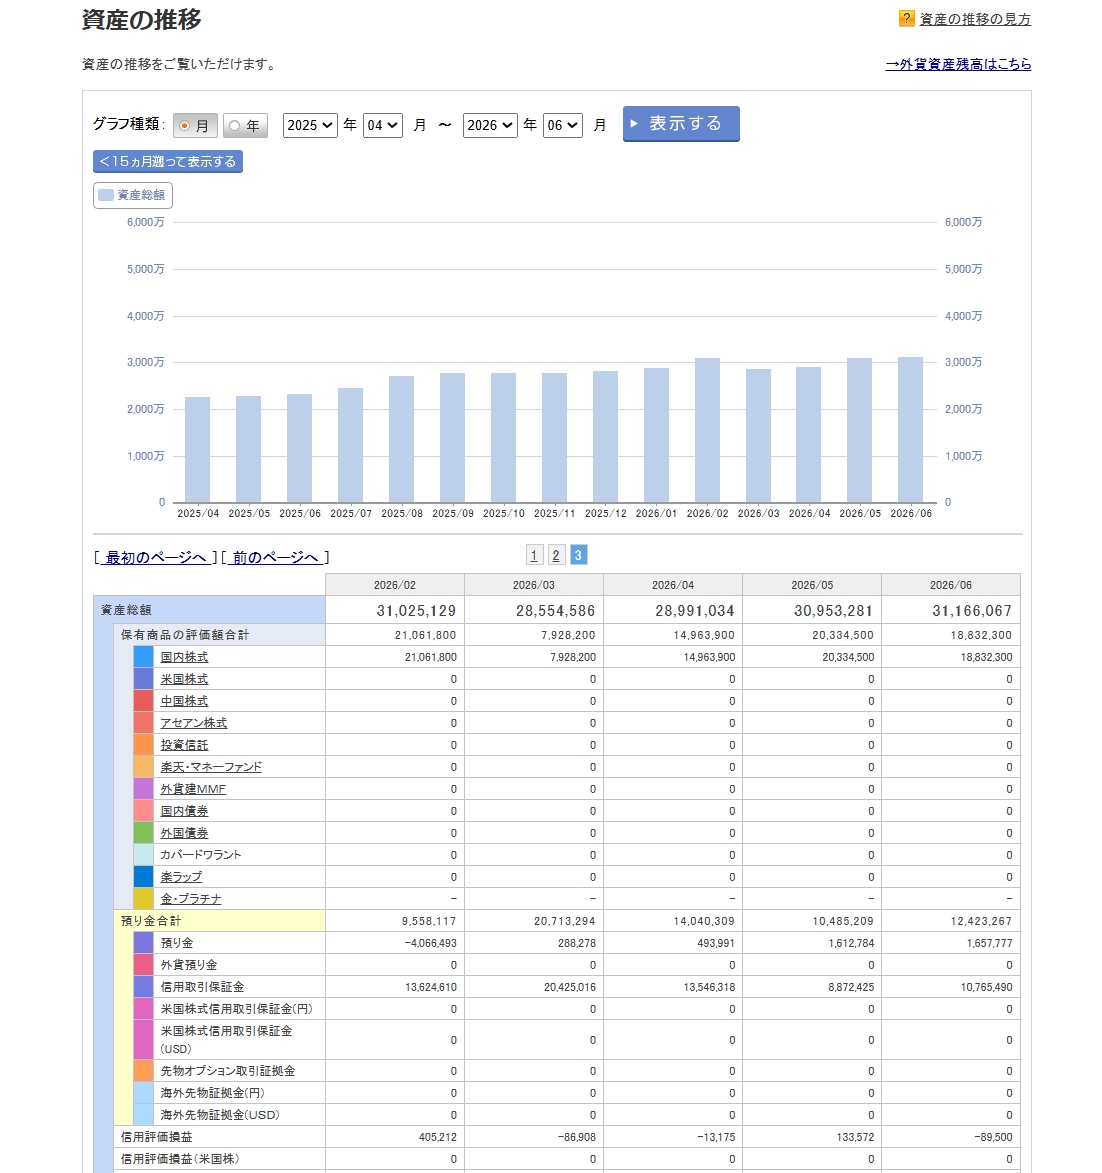Click 15ヵ月遡って表示する button
Image resolution: width=1102 pixels, height=1173 pixels.
coord(168,162)
